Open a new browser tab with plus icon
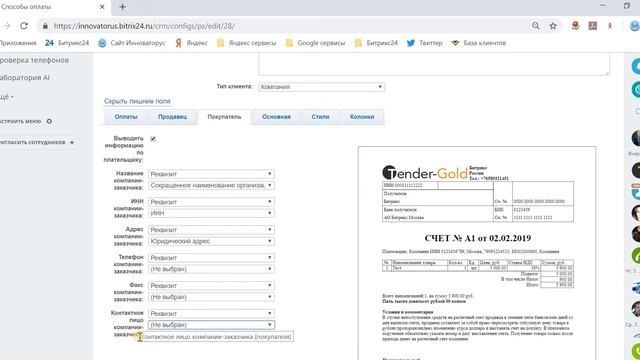 pos(122,7)
